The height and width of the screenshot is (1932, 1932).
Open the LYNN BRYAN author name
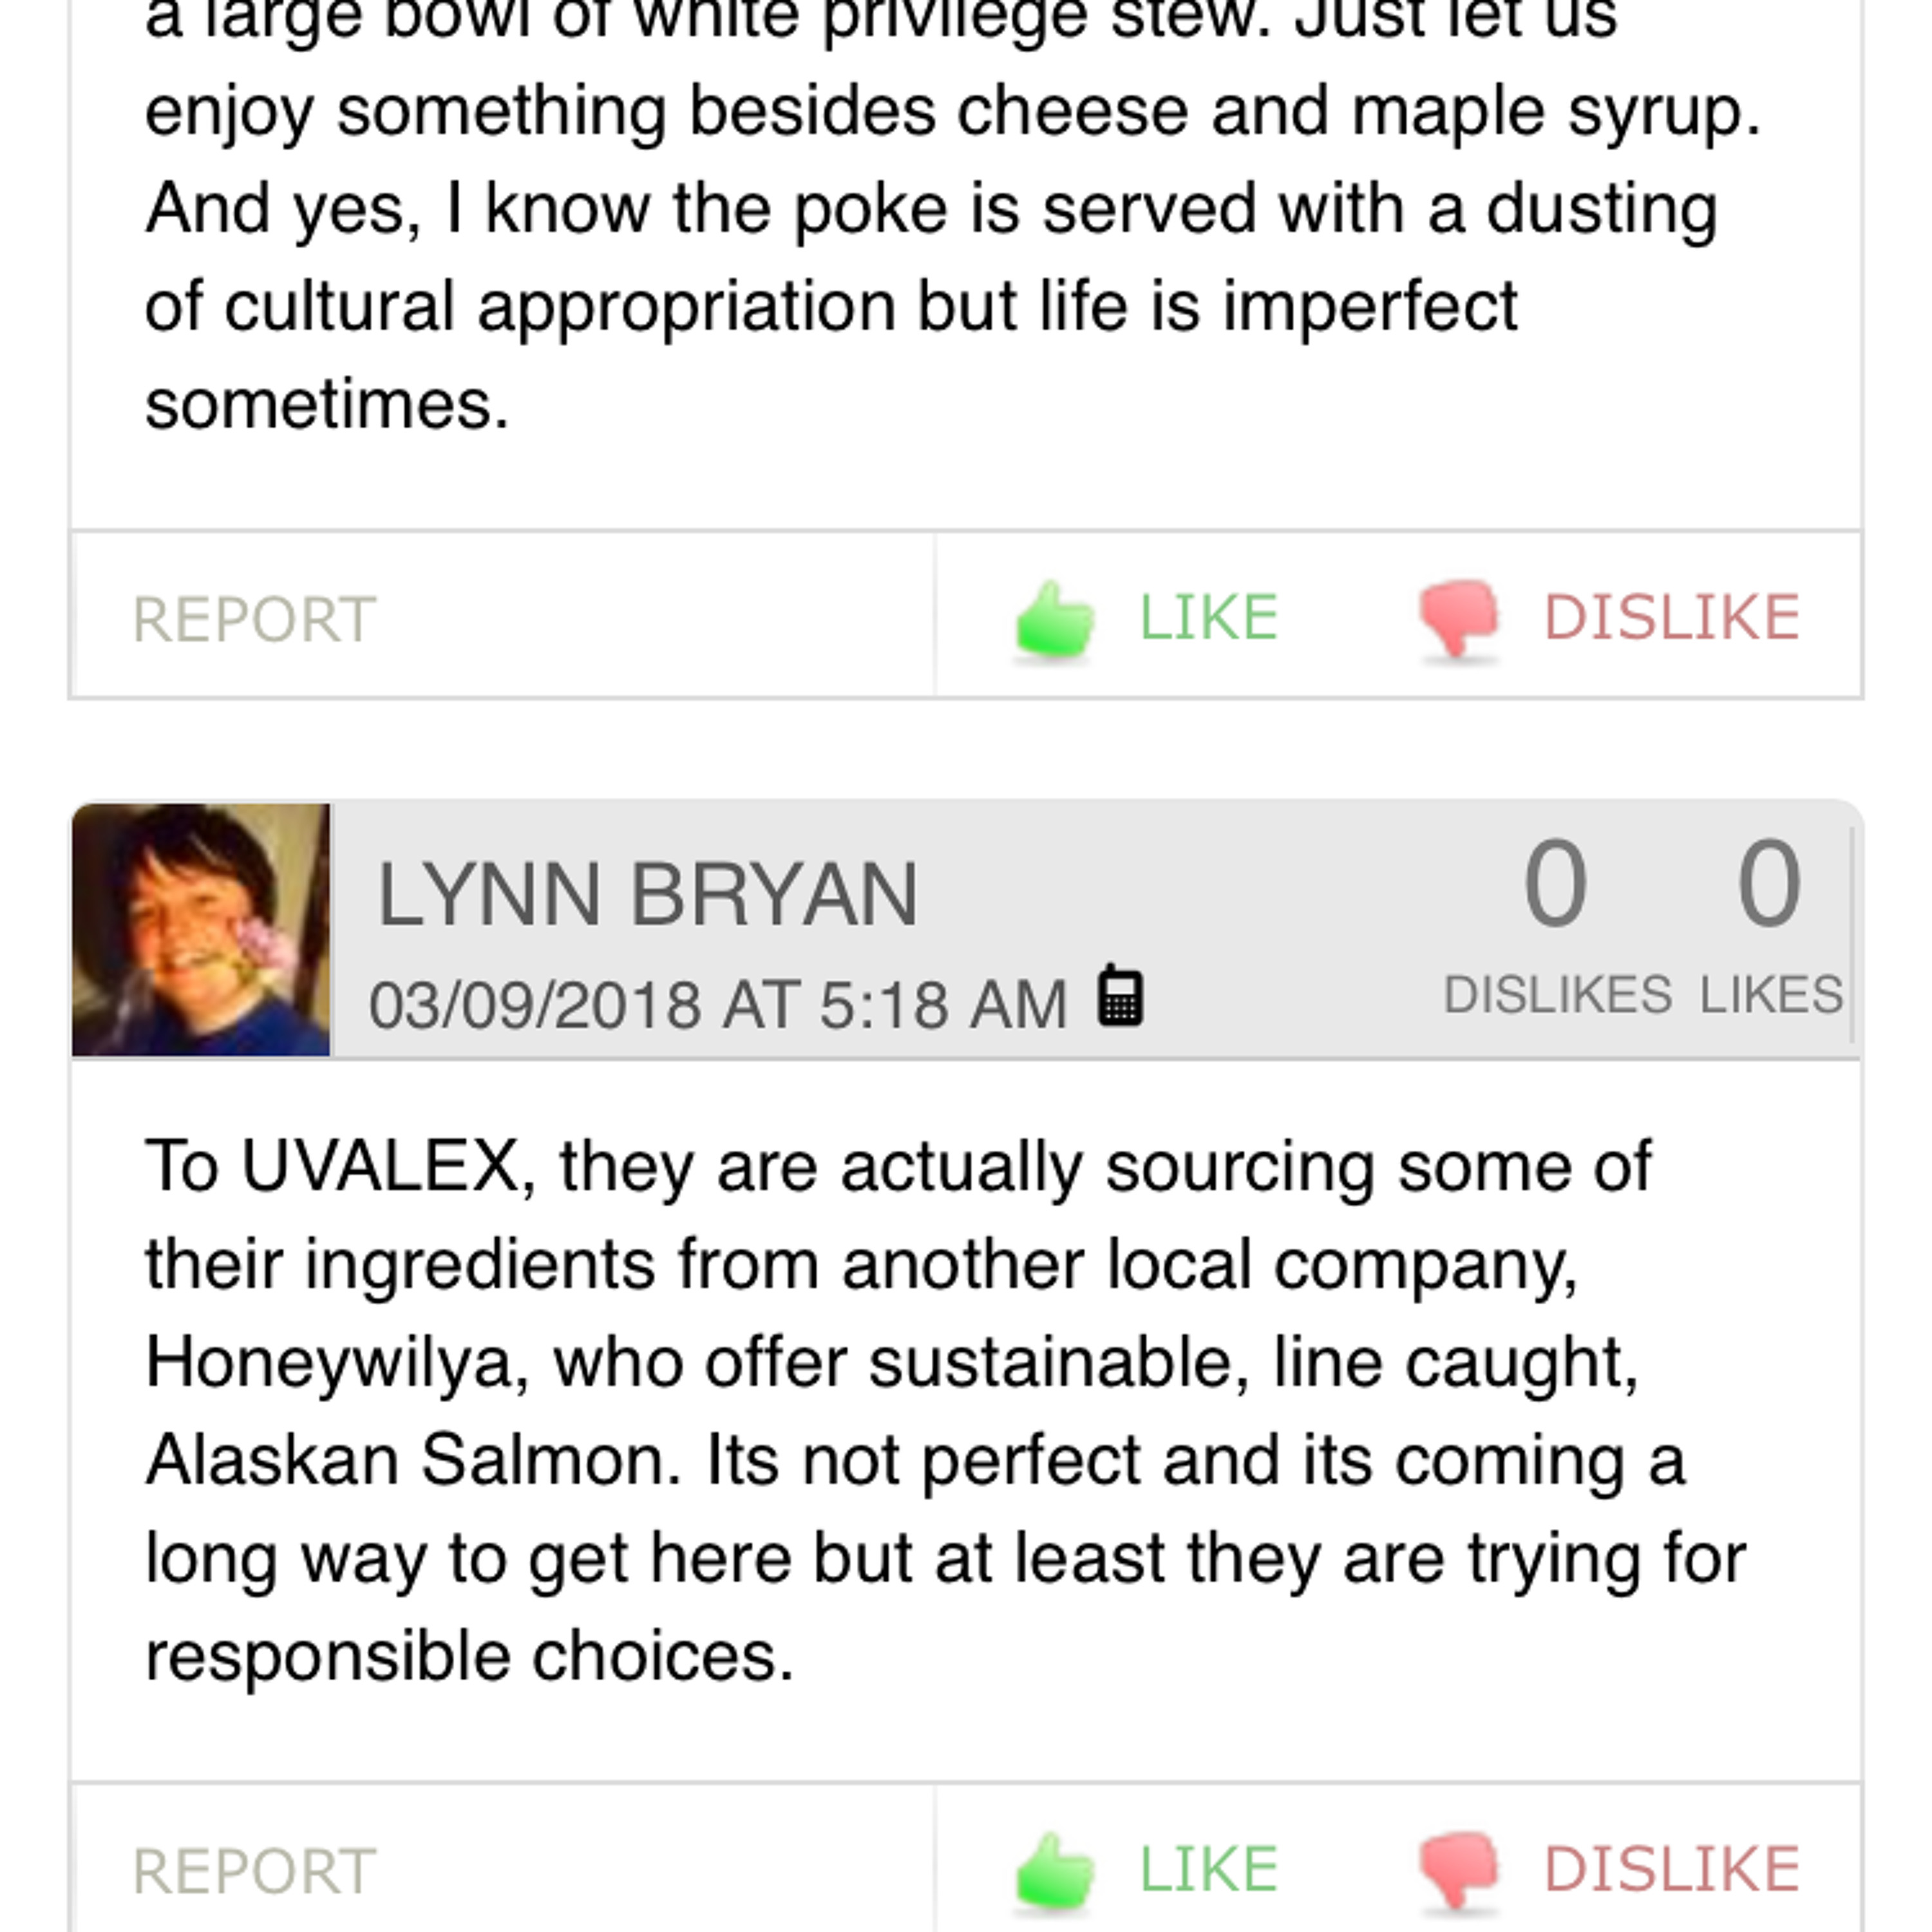click(647, 895)
